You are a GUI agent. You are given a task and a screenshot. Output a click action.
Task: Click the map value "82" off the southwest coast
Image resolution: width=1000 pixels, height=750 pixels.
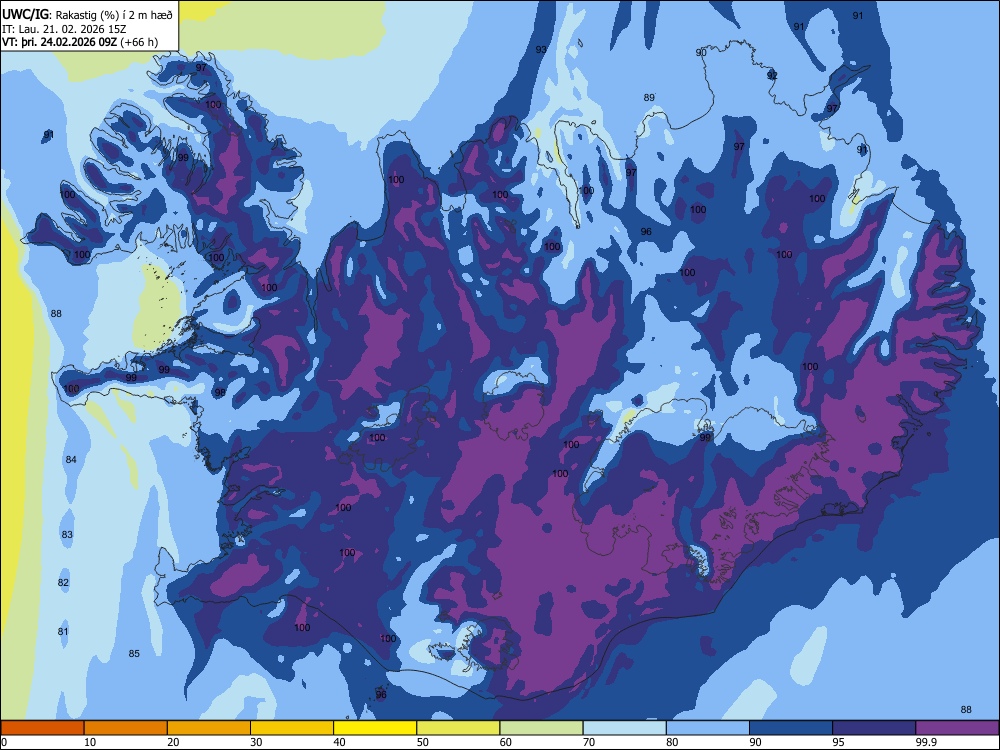[63, 582]
